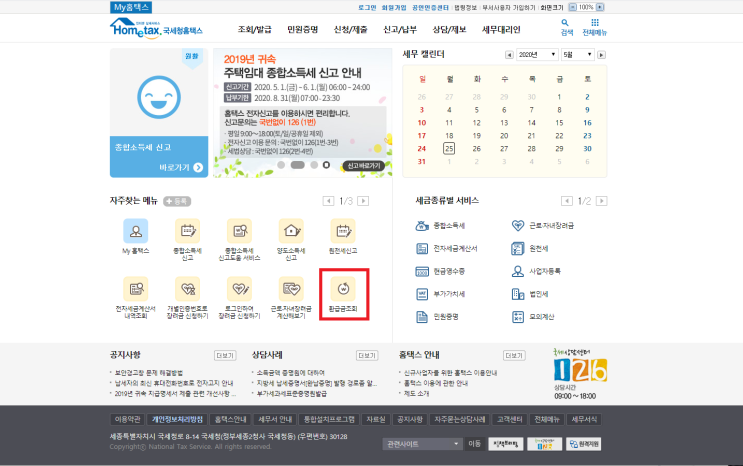Screen dimensions: 743x466
Task: Select 전자세금계산서 service icon in tax services
Action: click(422, 248)
